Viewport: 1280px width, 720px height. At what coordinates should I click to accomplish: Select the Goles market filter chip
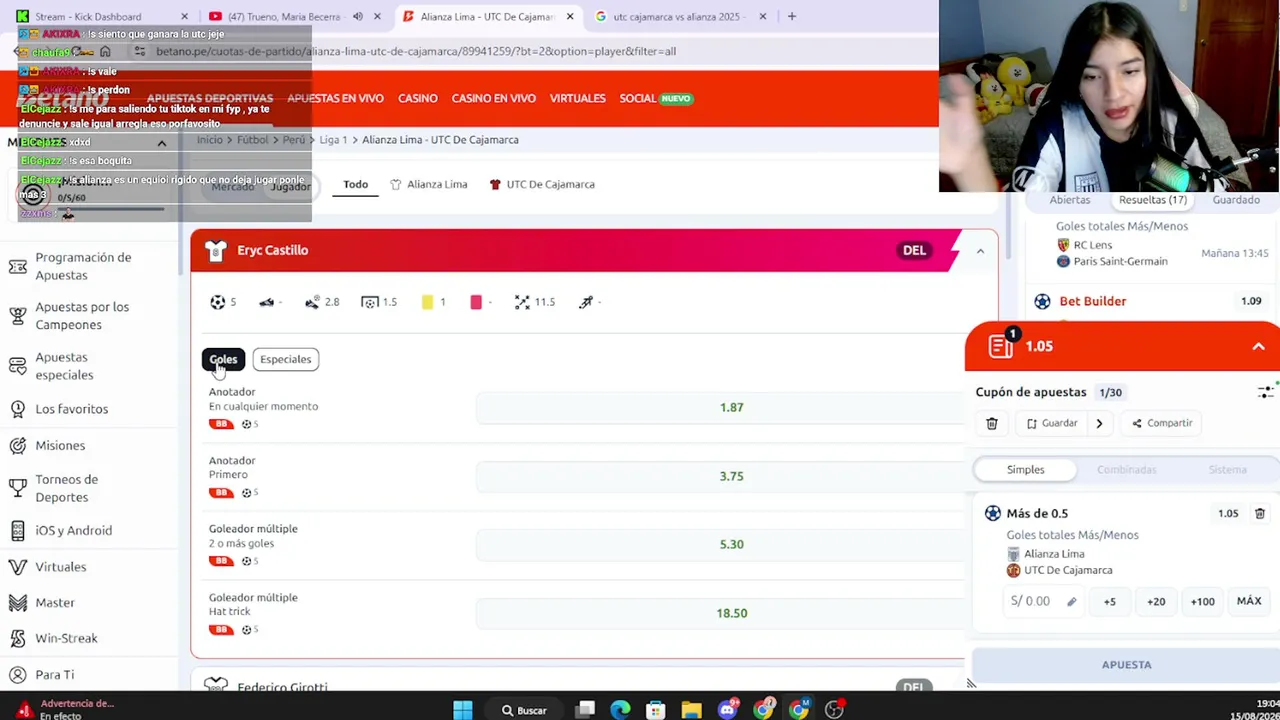pyautogui.click(x=223, y=359)
